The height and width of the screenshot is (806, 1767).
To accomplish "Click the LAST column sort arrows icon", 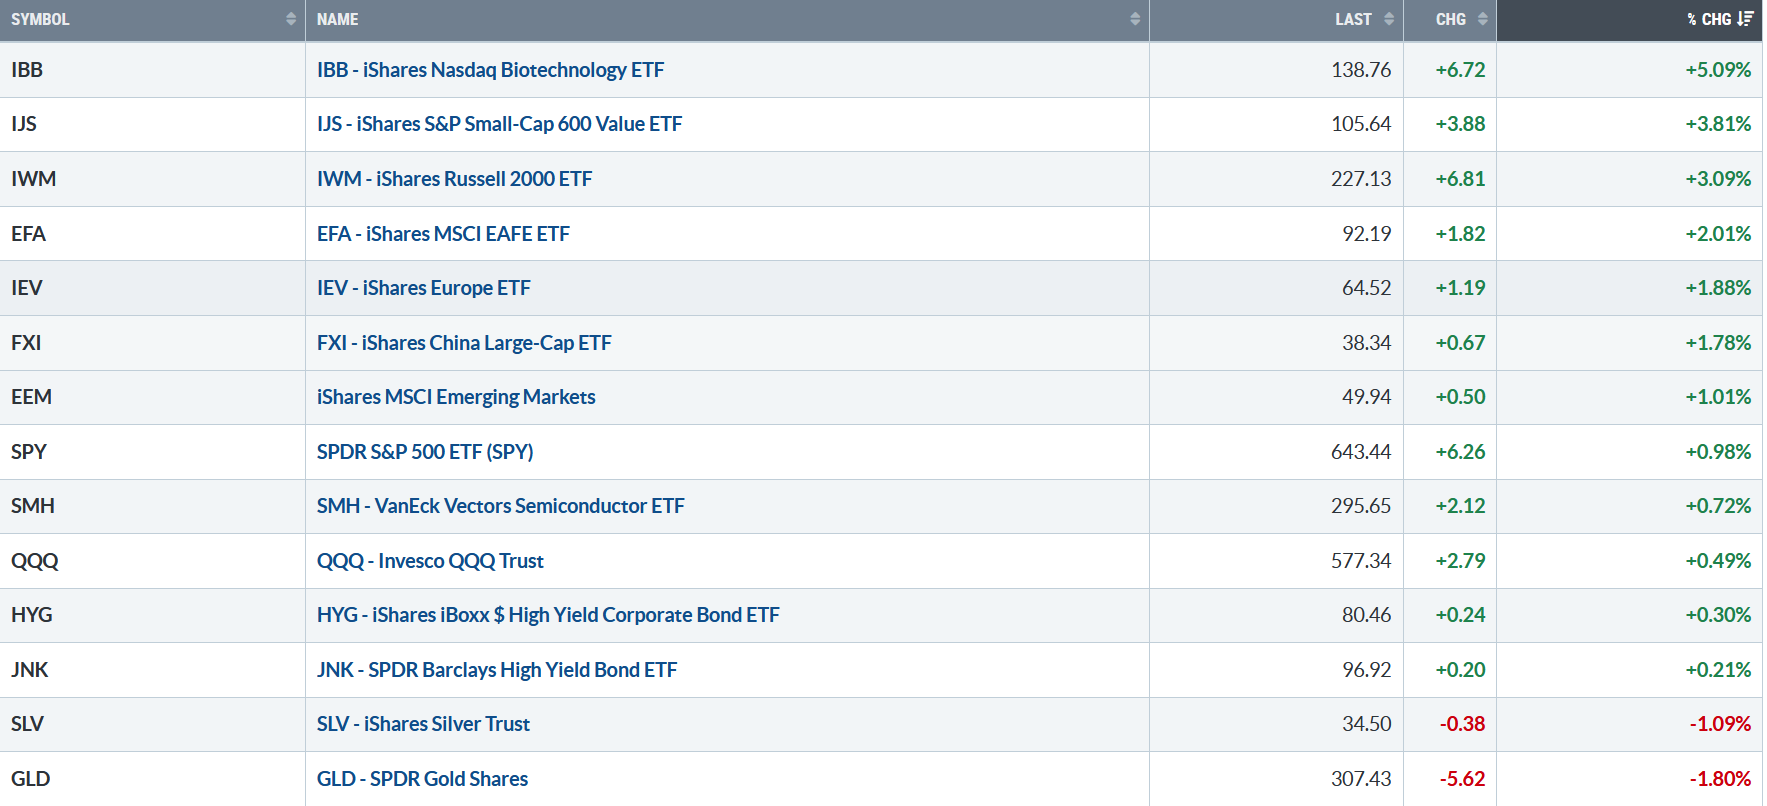I will pyautogui.click(x=1389, y=19).
